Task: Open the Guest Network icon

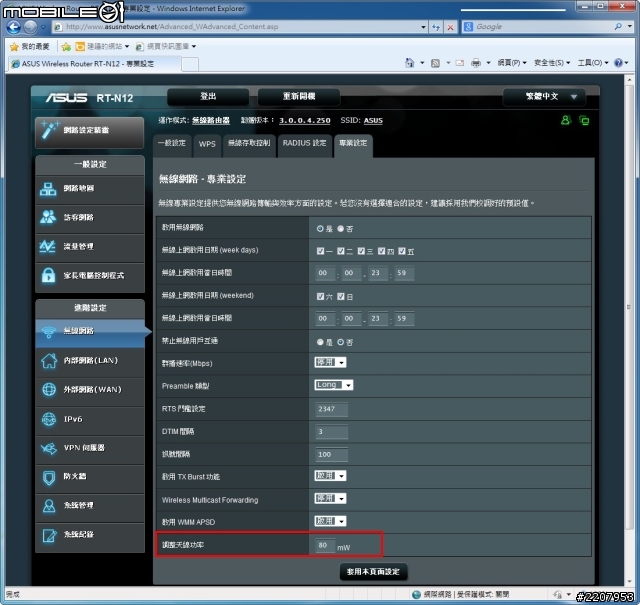Action: [x=49, y=217]
